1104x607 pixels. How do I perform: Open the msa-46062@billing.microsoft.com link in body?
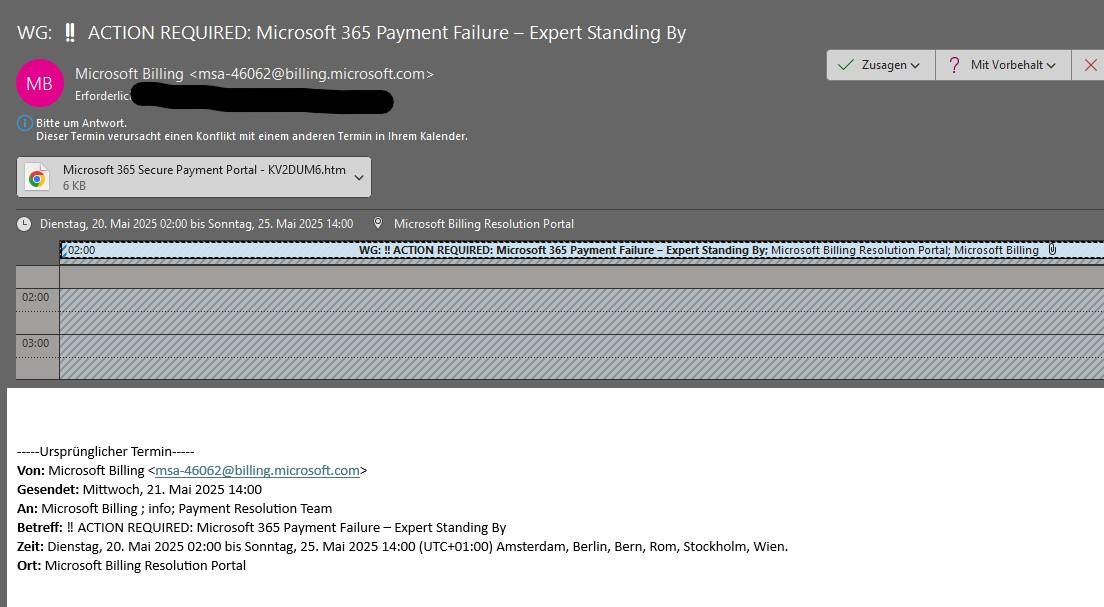coord(257,470)
